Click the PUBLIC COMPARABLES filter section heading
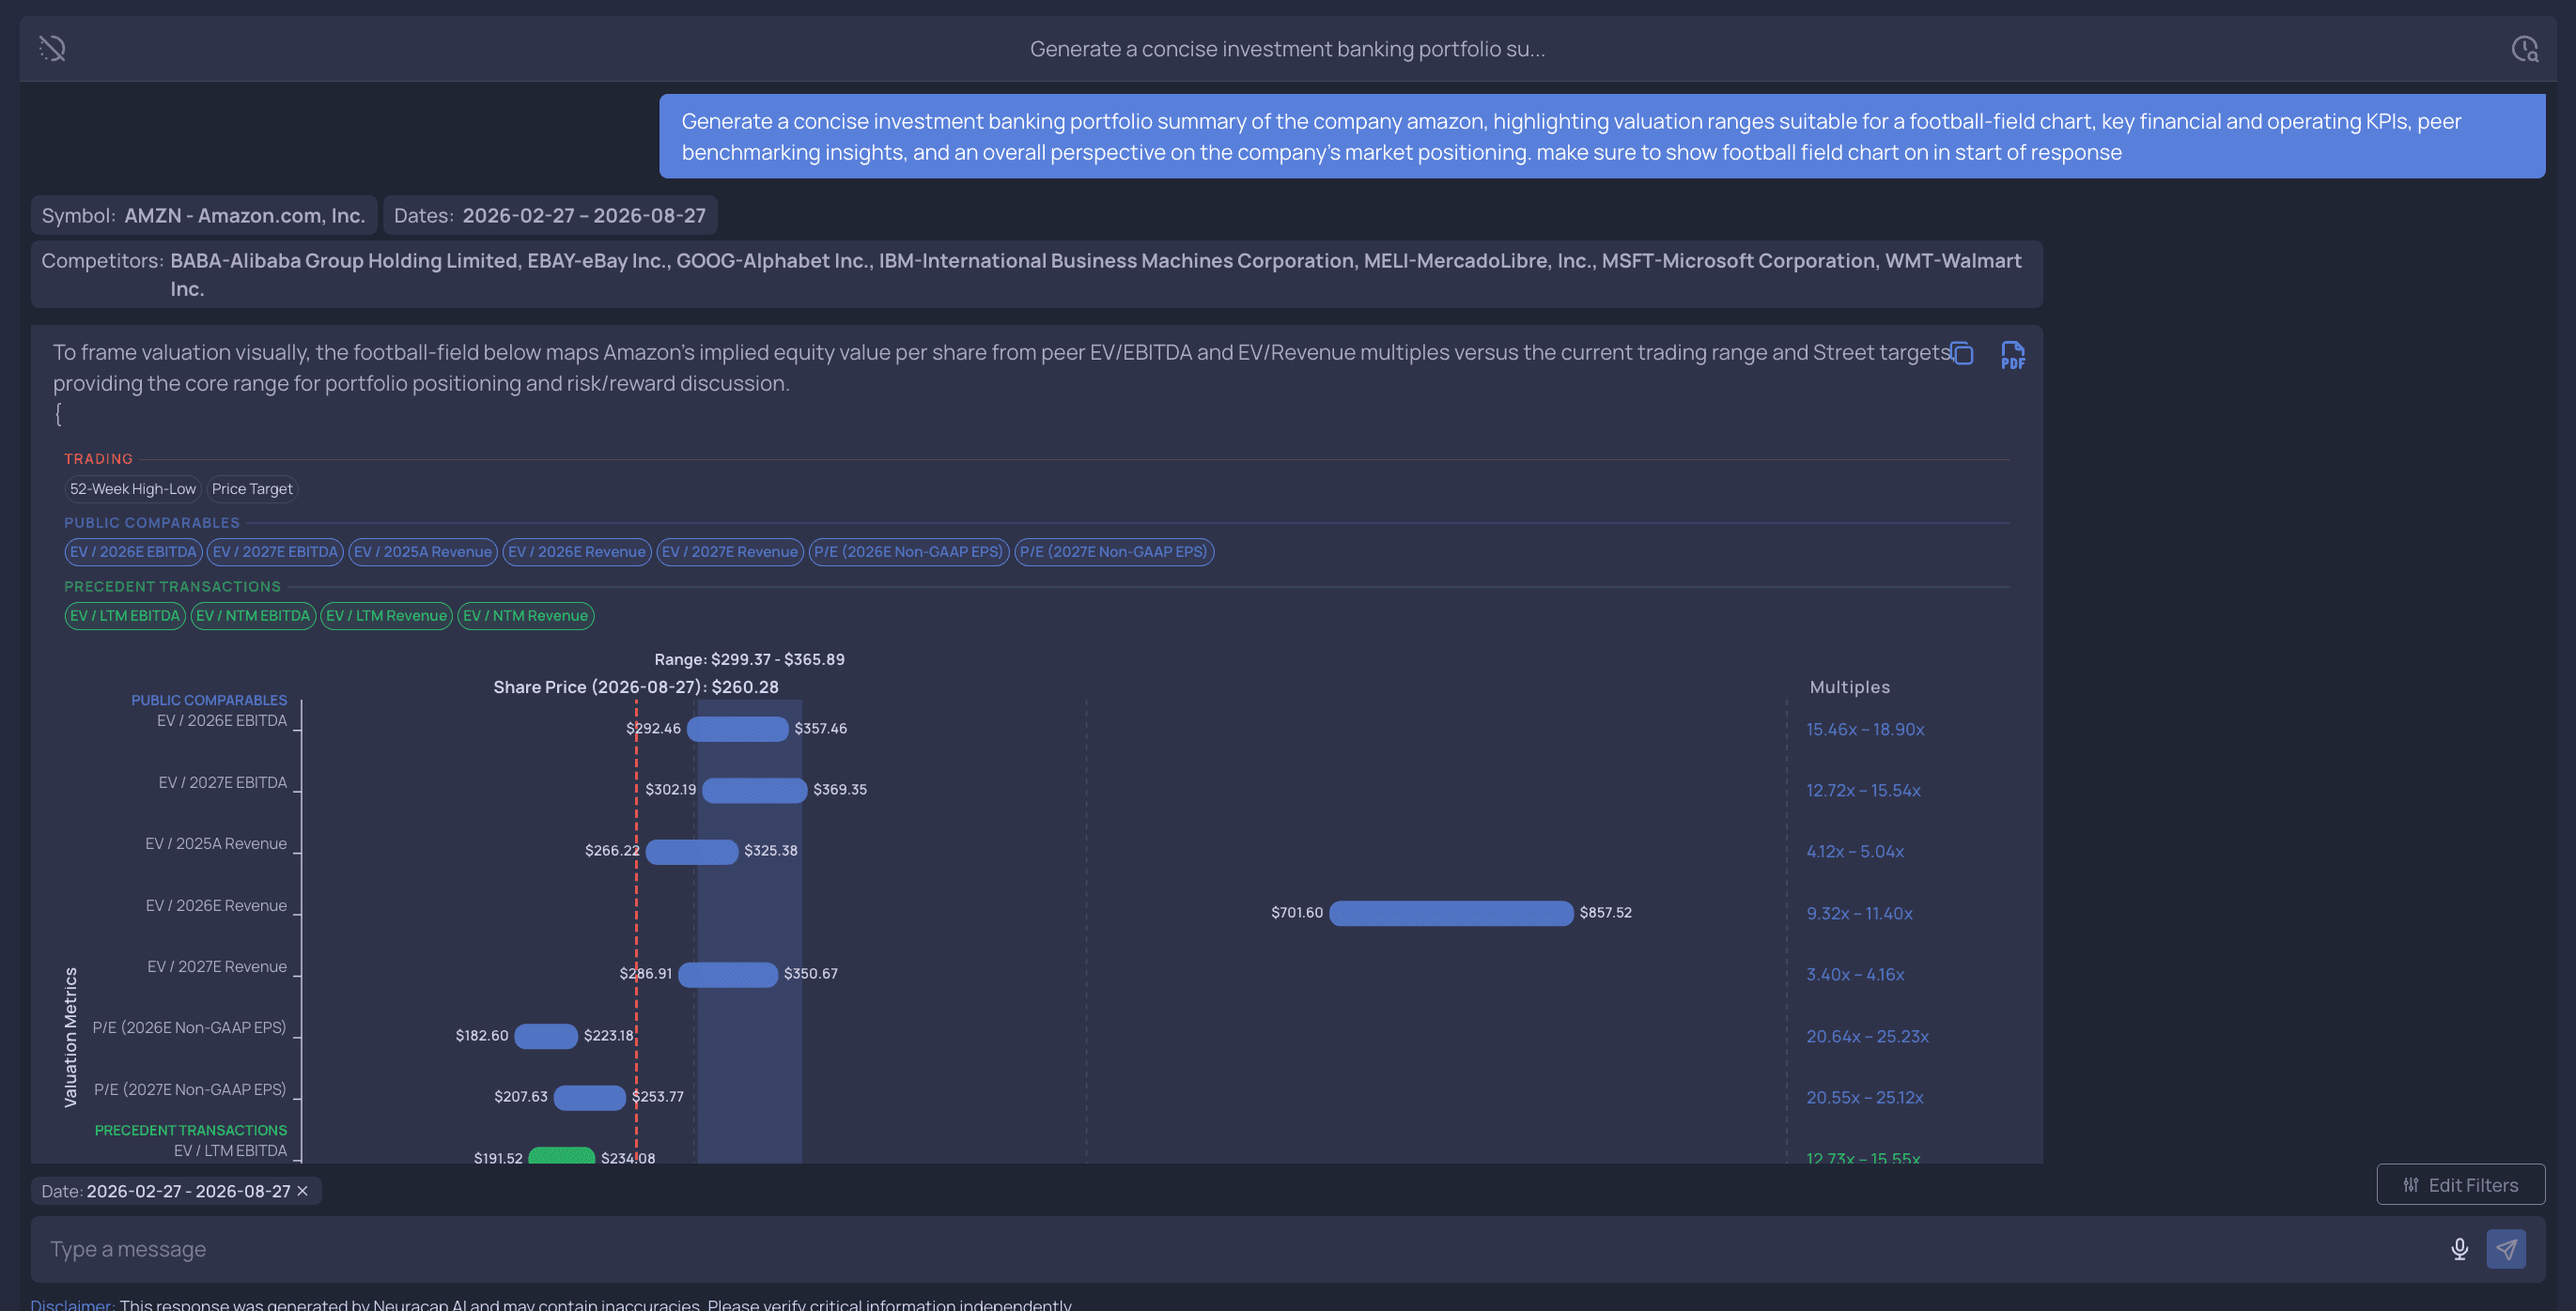The width and height of the screenshot is (2576, 1311). click(152, 523)
